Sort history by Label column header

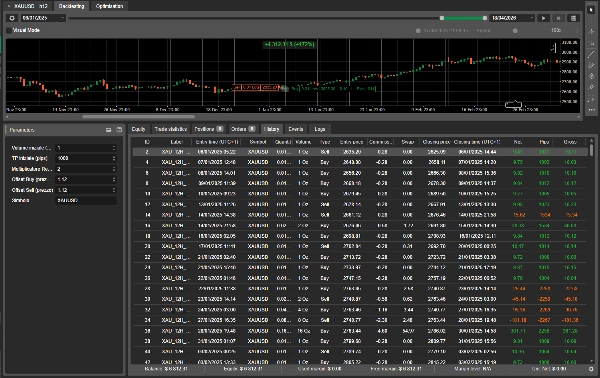(x=176, y=142)
